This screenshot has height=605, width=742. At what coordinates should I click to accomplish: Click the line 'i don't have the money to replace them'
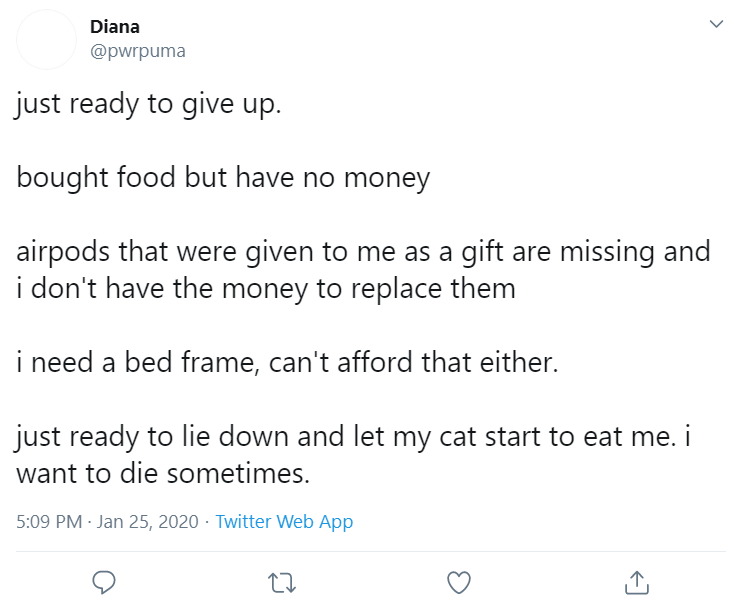pyautogui.click(x=265, y=289)
